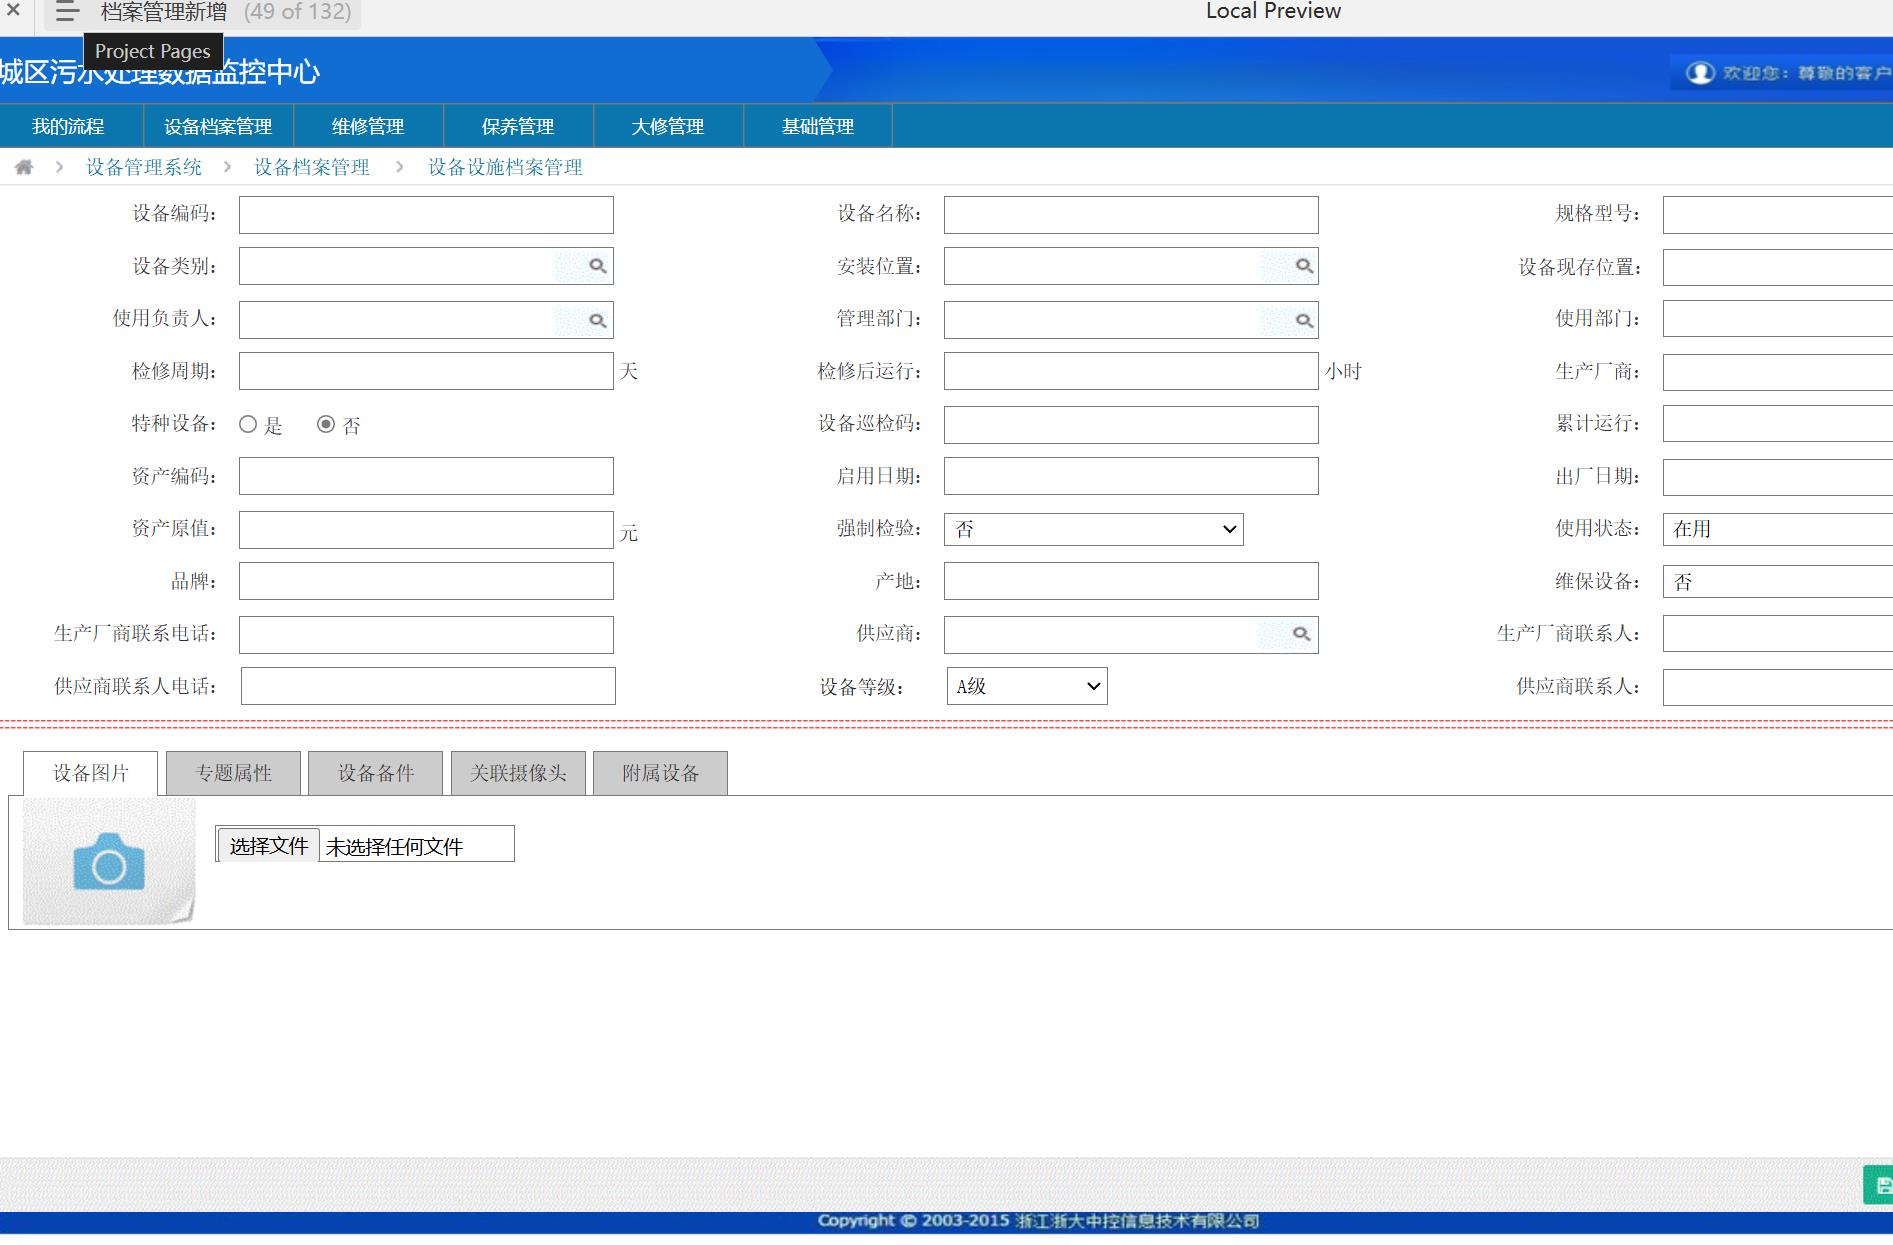
Task: Select 是 for 特种设备
Action: tap(248, 424)
